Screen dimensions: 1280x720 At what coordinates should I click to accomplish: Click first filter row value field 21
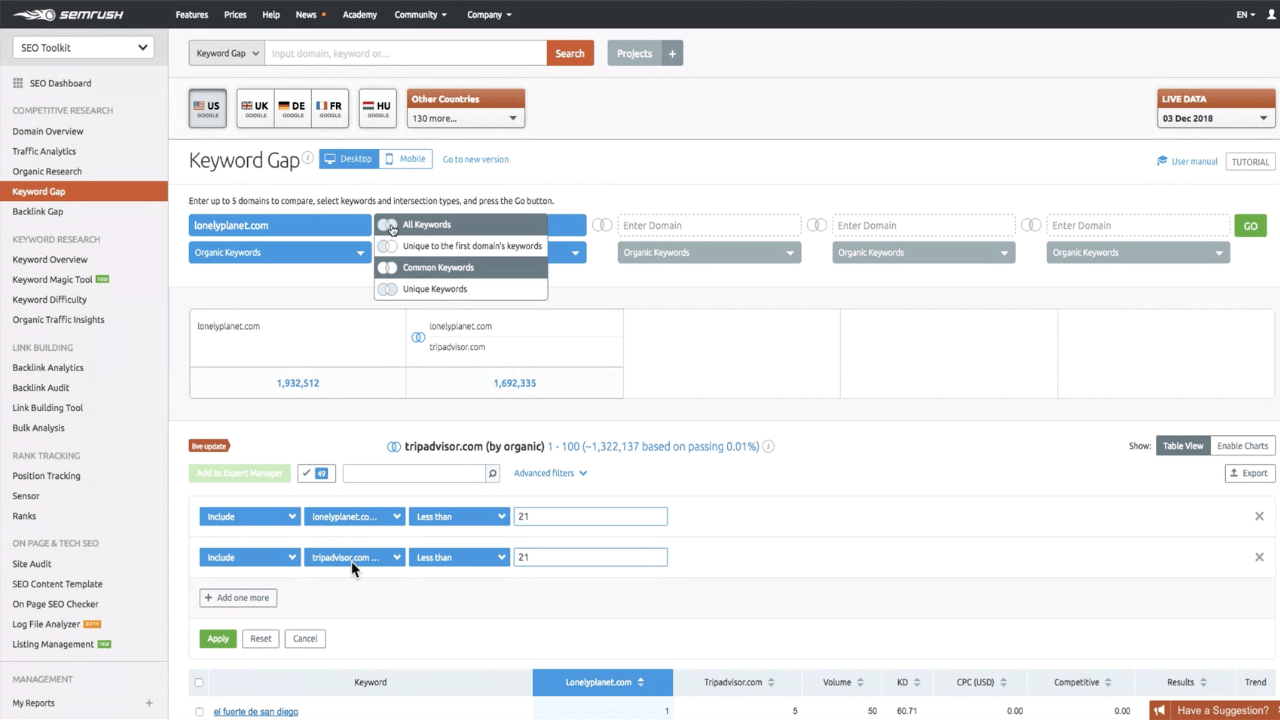[x=590, y=517]
